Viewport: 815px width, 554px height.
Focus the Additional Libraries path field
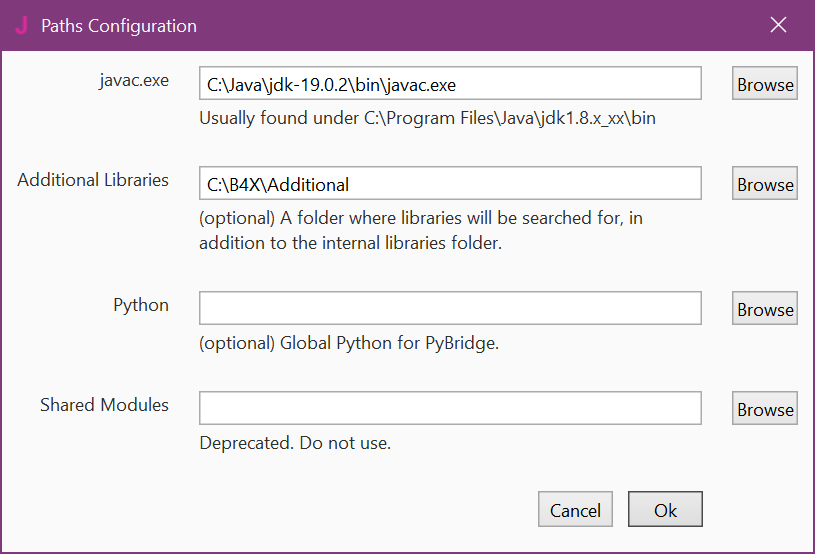coord(450,184)
